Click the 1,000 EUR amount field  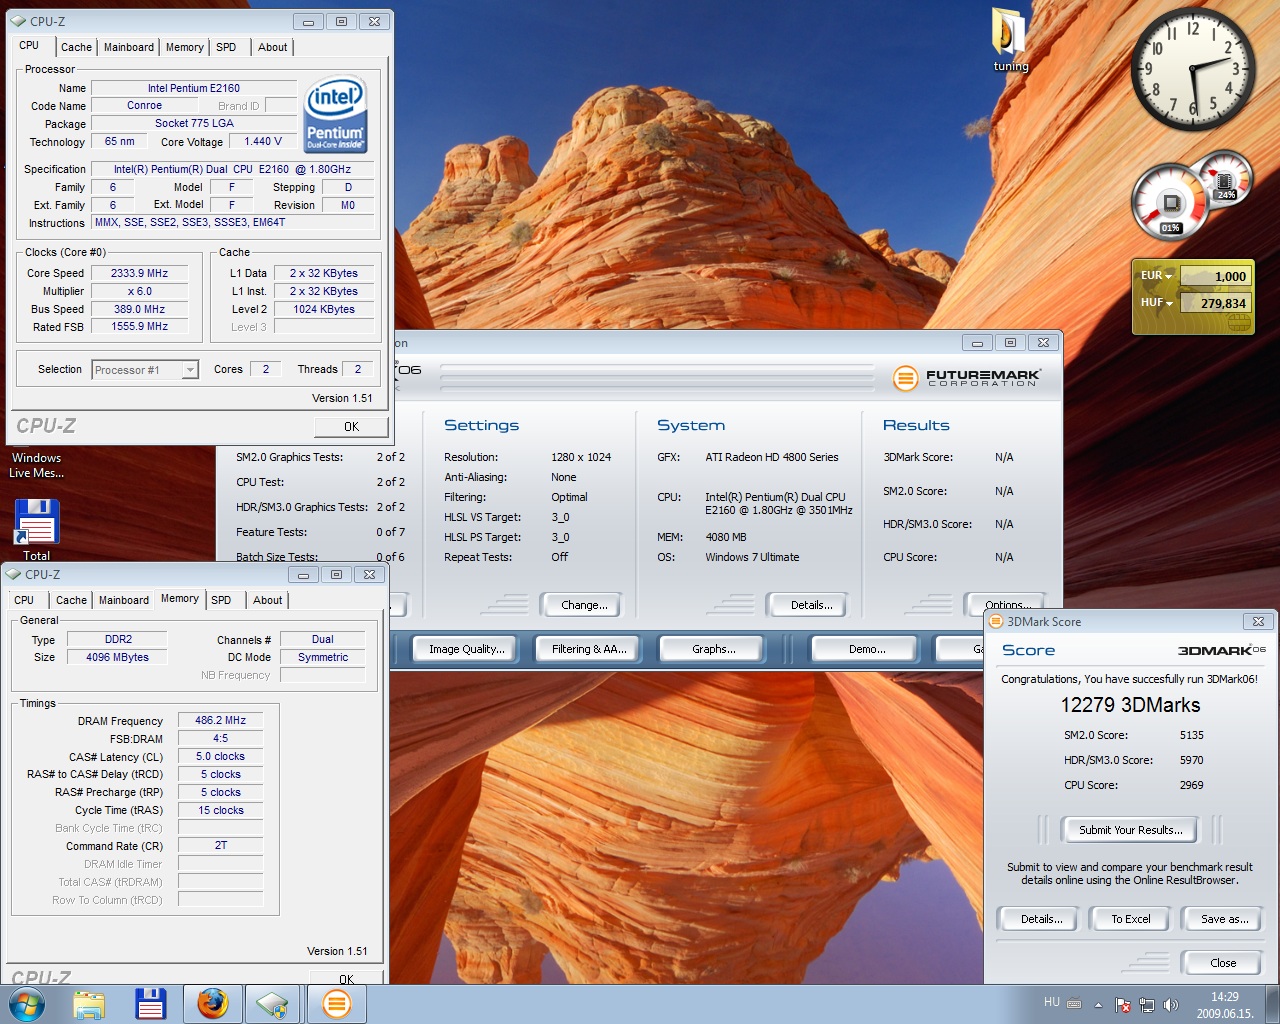(x=1214, y=276)
